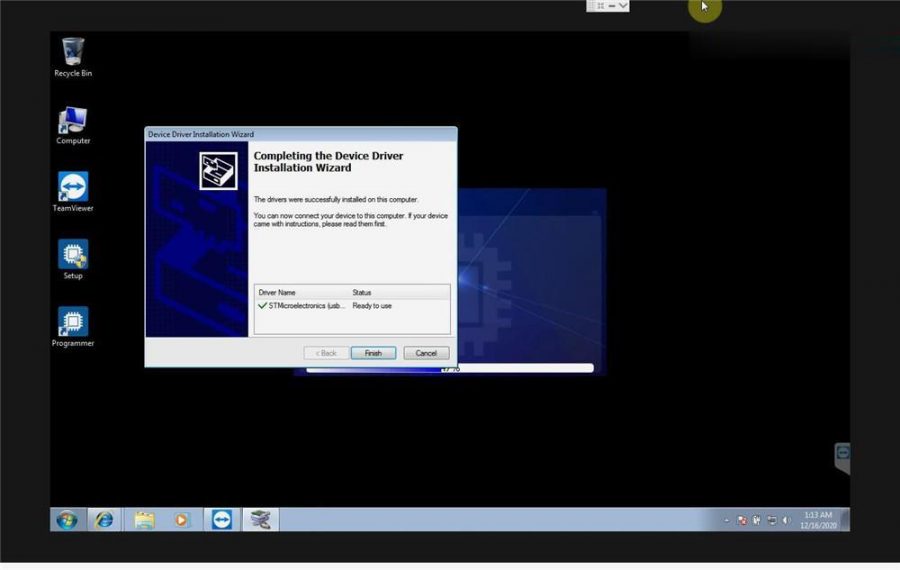Open the Programmer desktop shortcut
900x570 pixels.
pos(73,324)
